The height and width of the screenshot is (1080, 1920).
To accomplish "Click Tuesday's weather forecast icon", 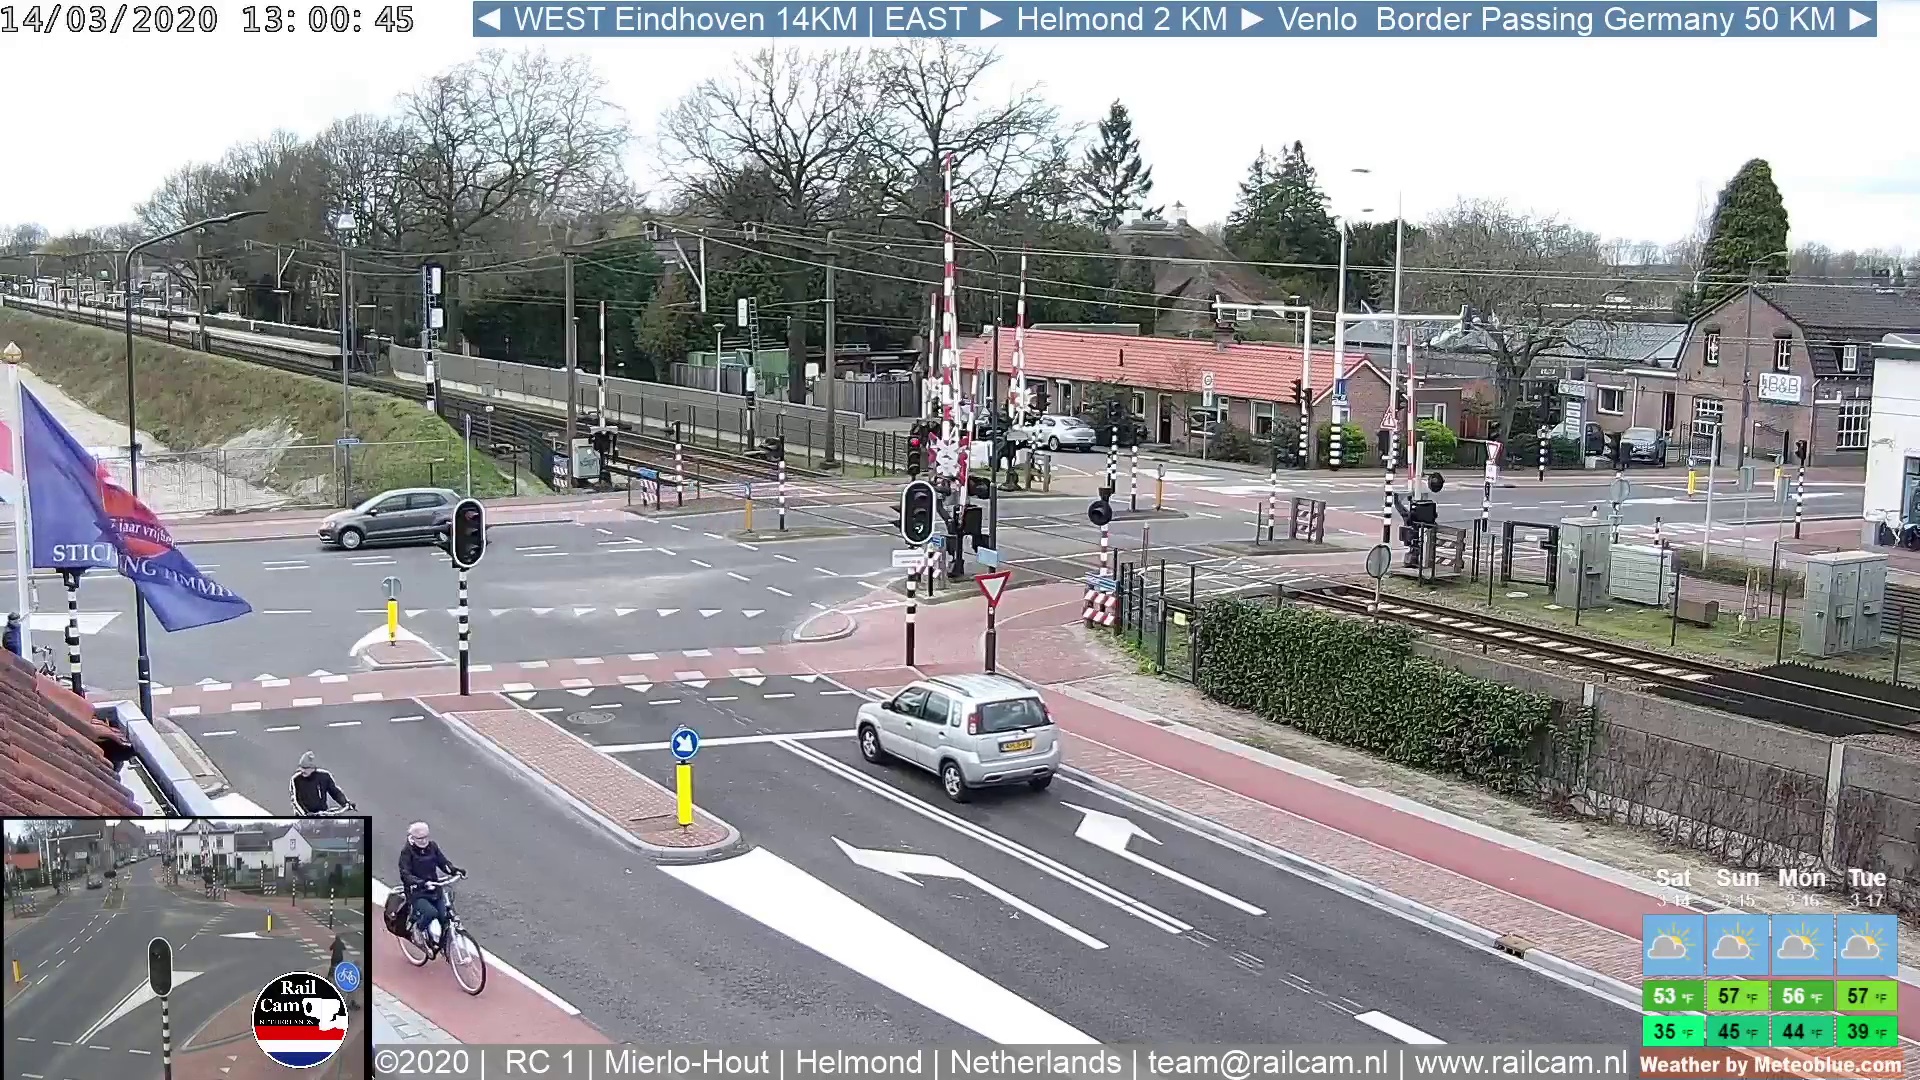I will coord(1865,945).
